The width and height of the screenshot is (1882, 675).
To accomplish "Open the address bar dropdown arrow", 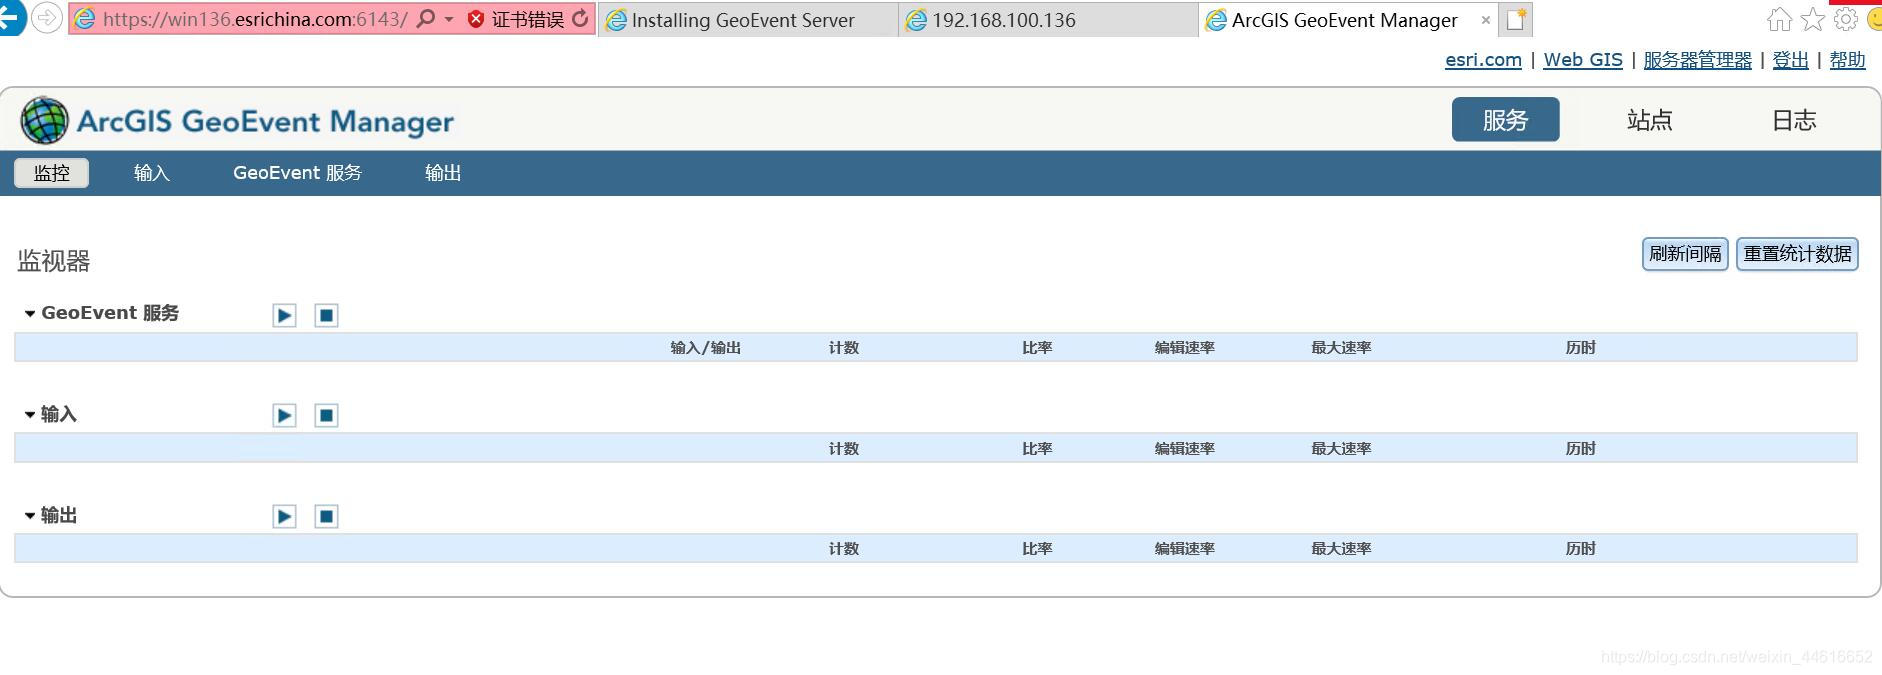I will tap(448, 19).
